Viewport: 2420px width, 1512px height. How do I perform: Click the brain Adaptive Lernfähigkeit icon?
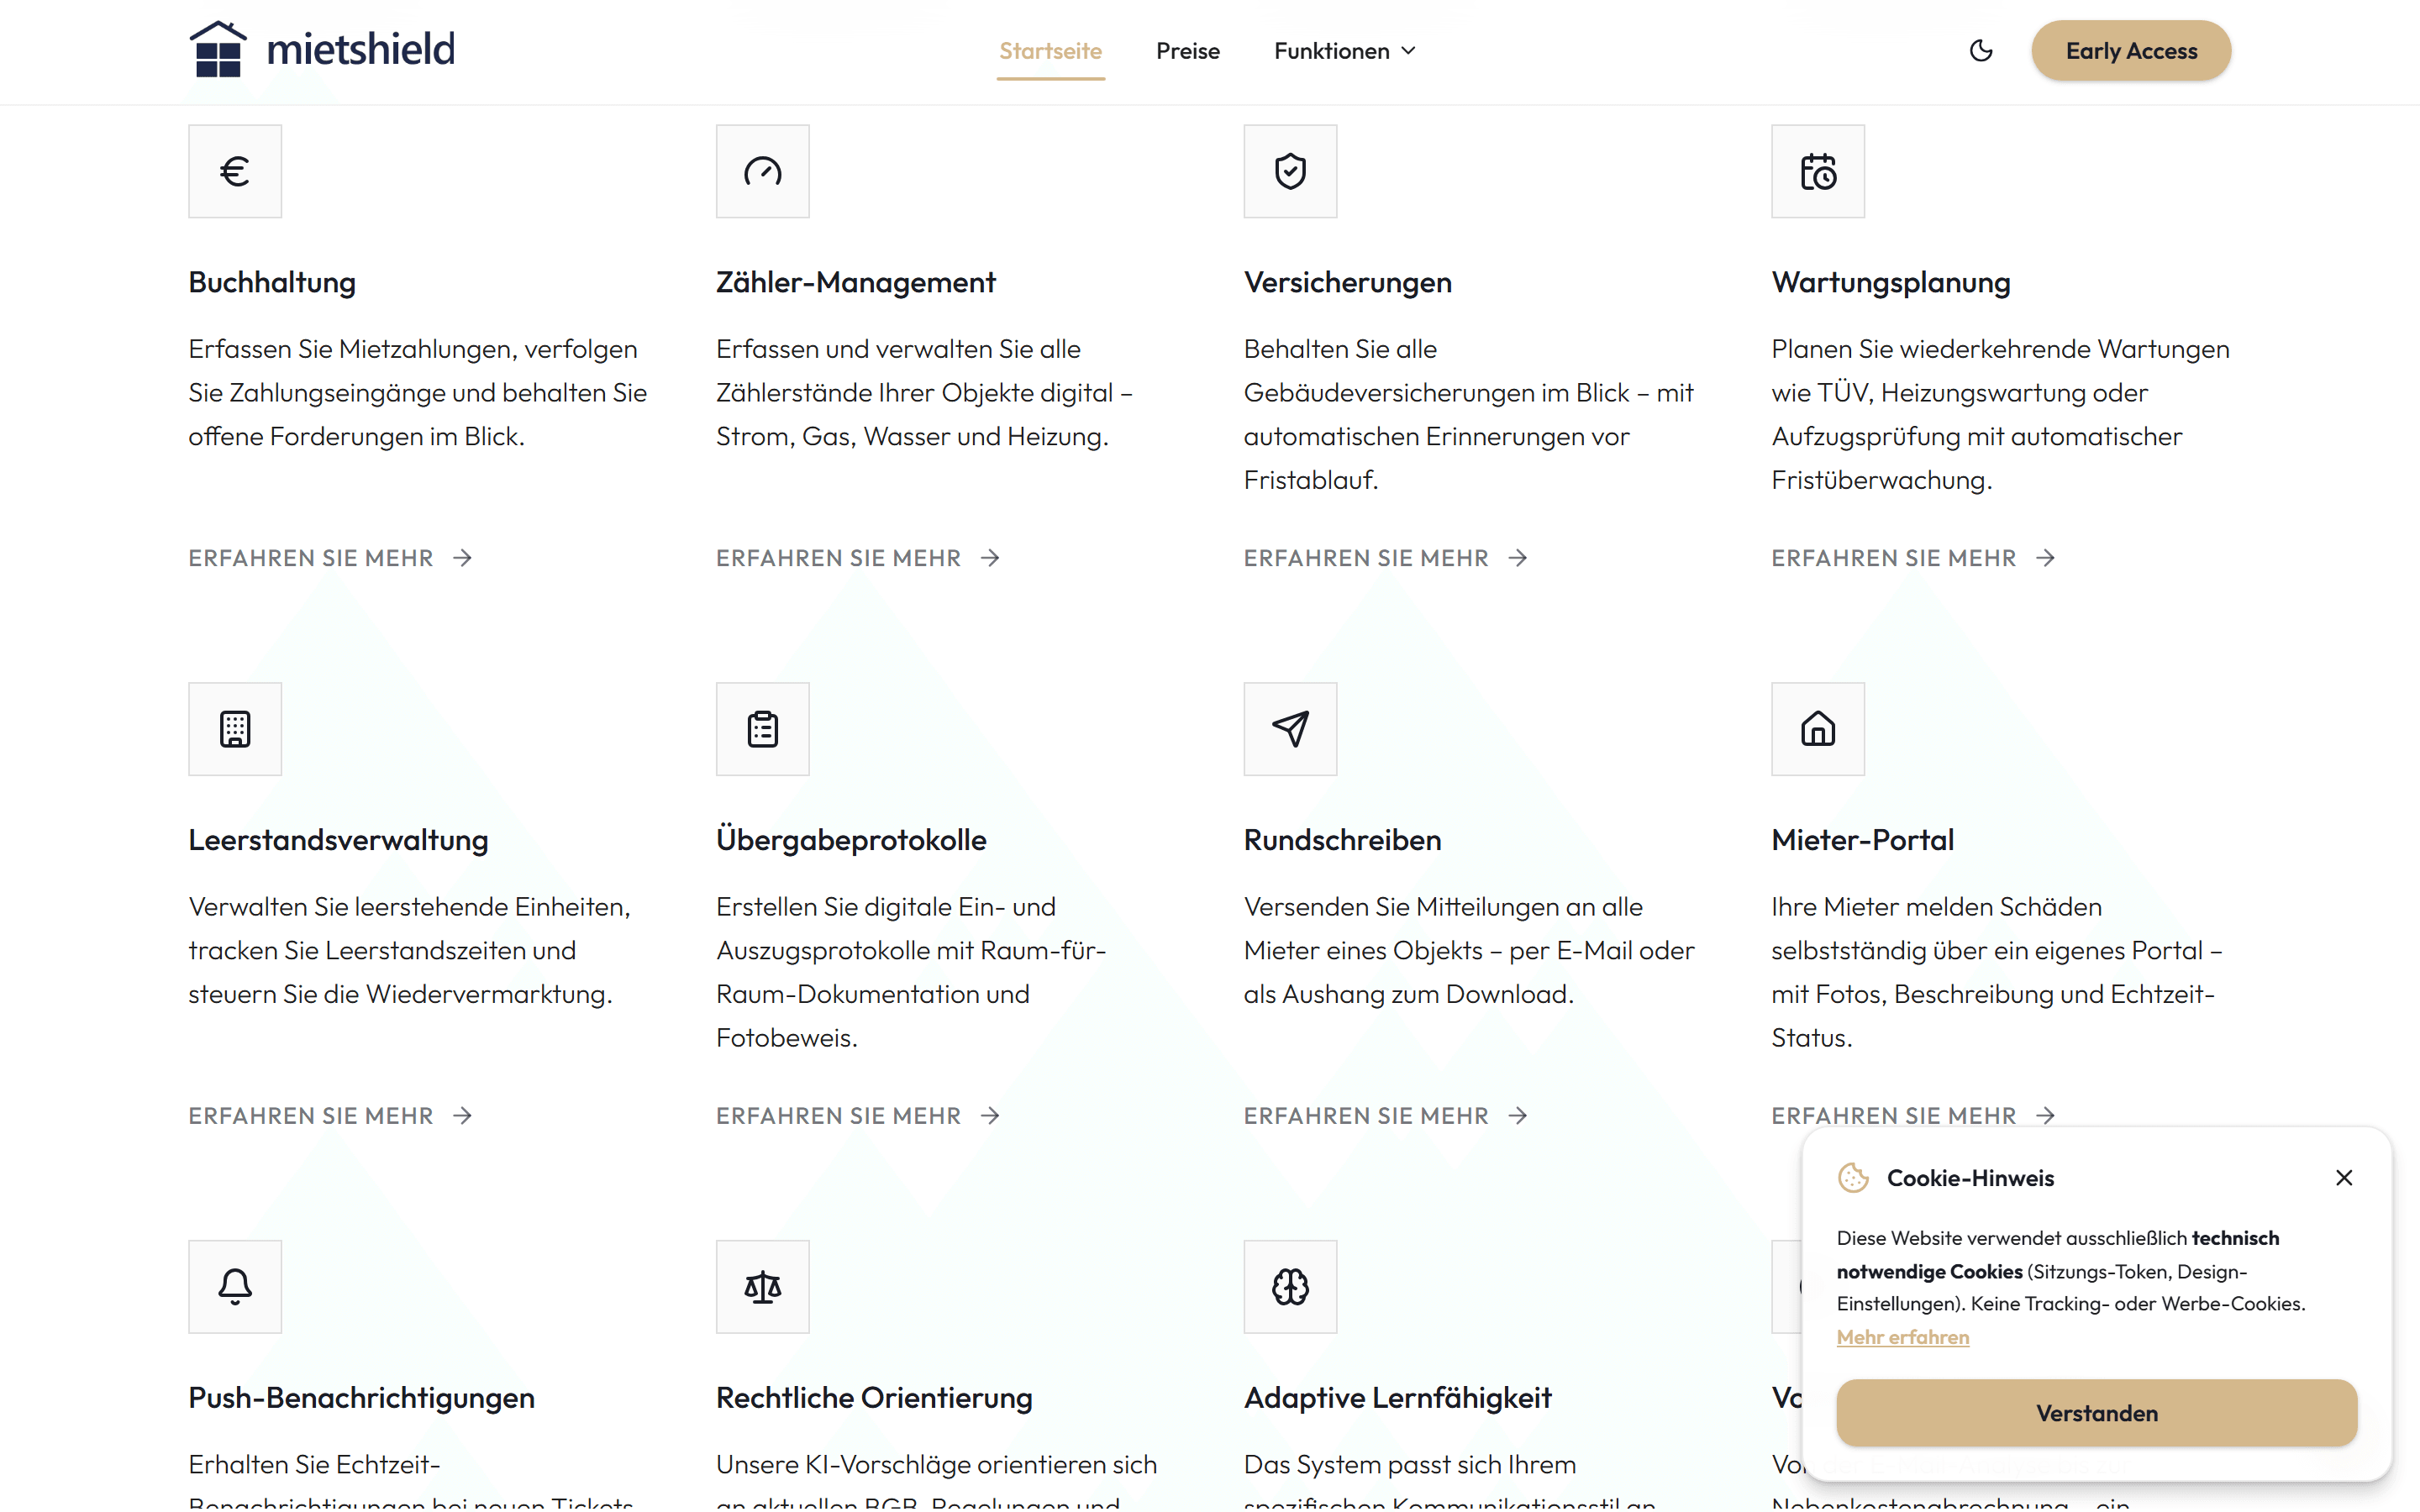pyautogui.click(x=1290, y=1287)
